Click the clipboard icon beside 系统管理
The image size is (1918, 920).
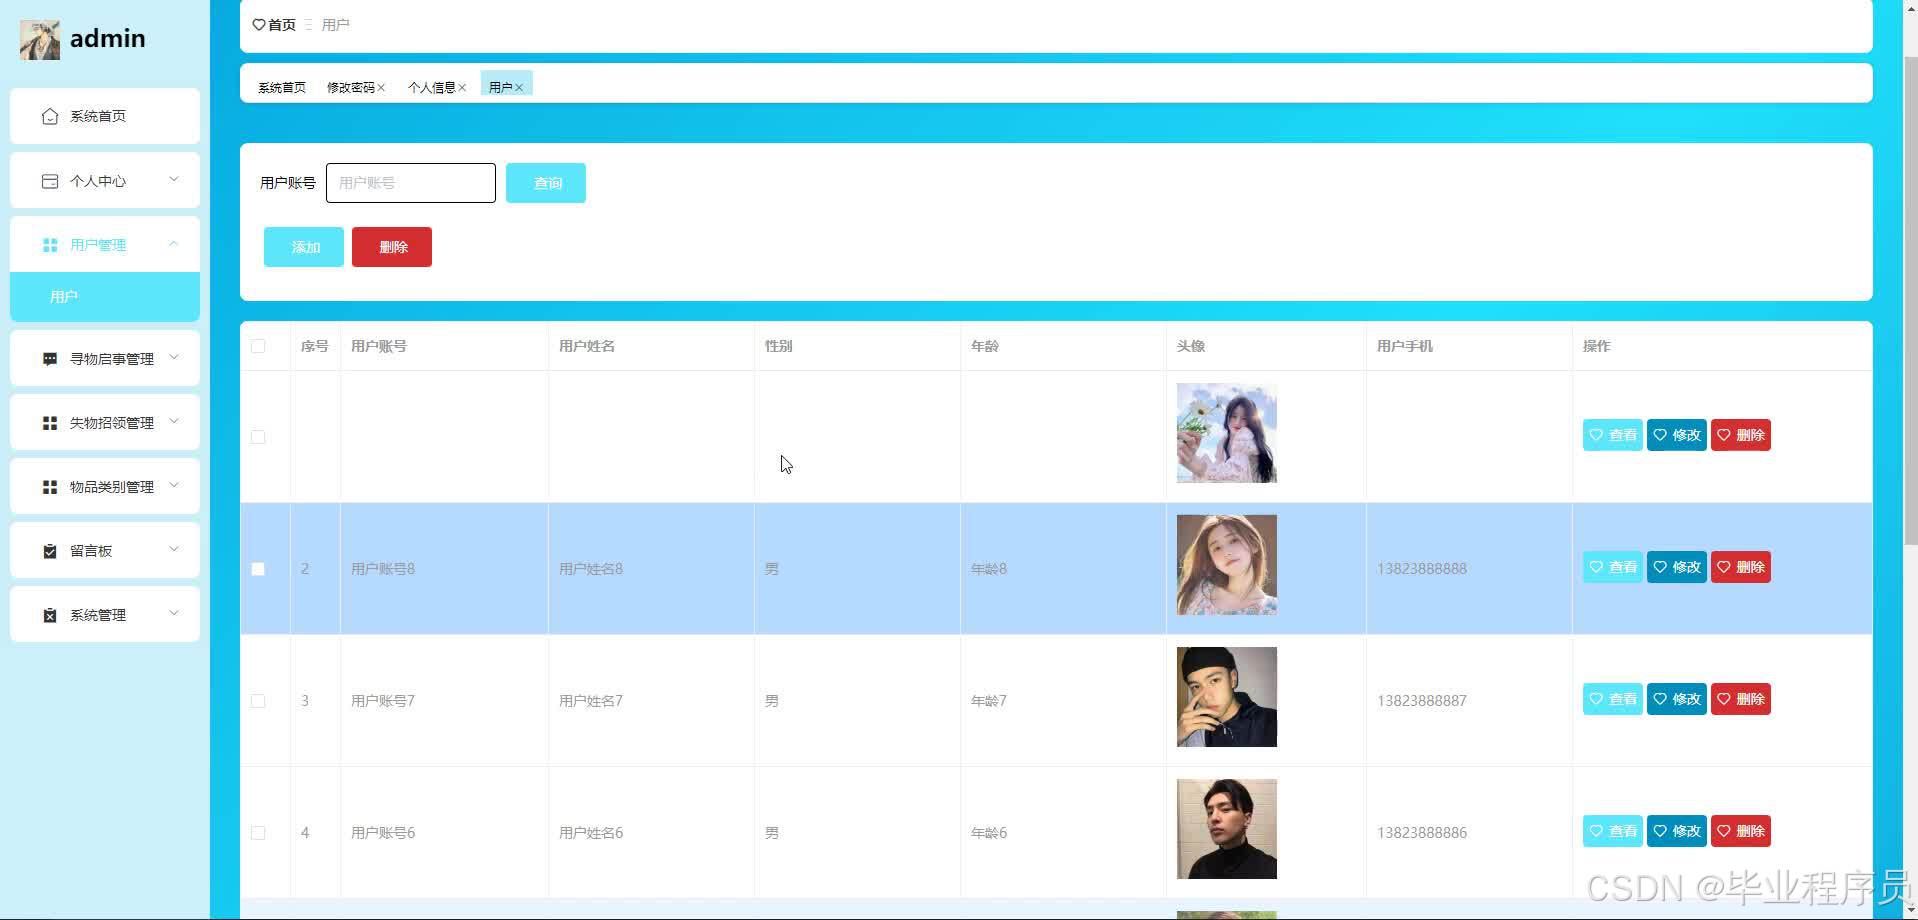[50, 615]
